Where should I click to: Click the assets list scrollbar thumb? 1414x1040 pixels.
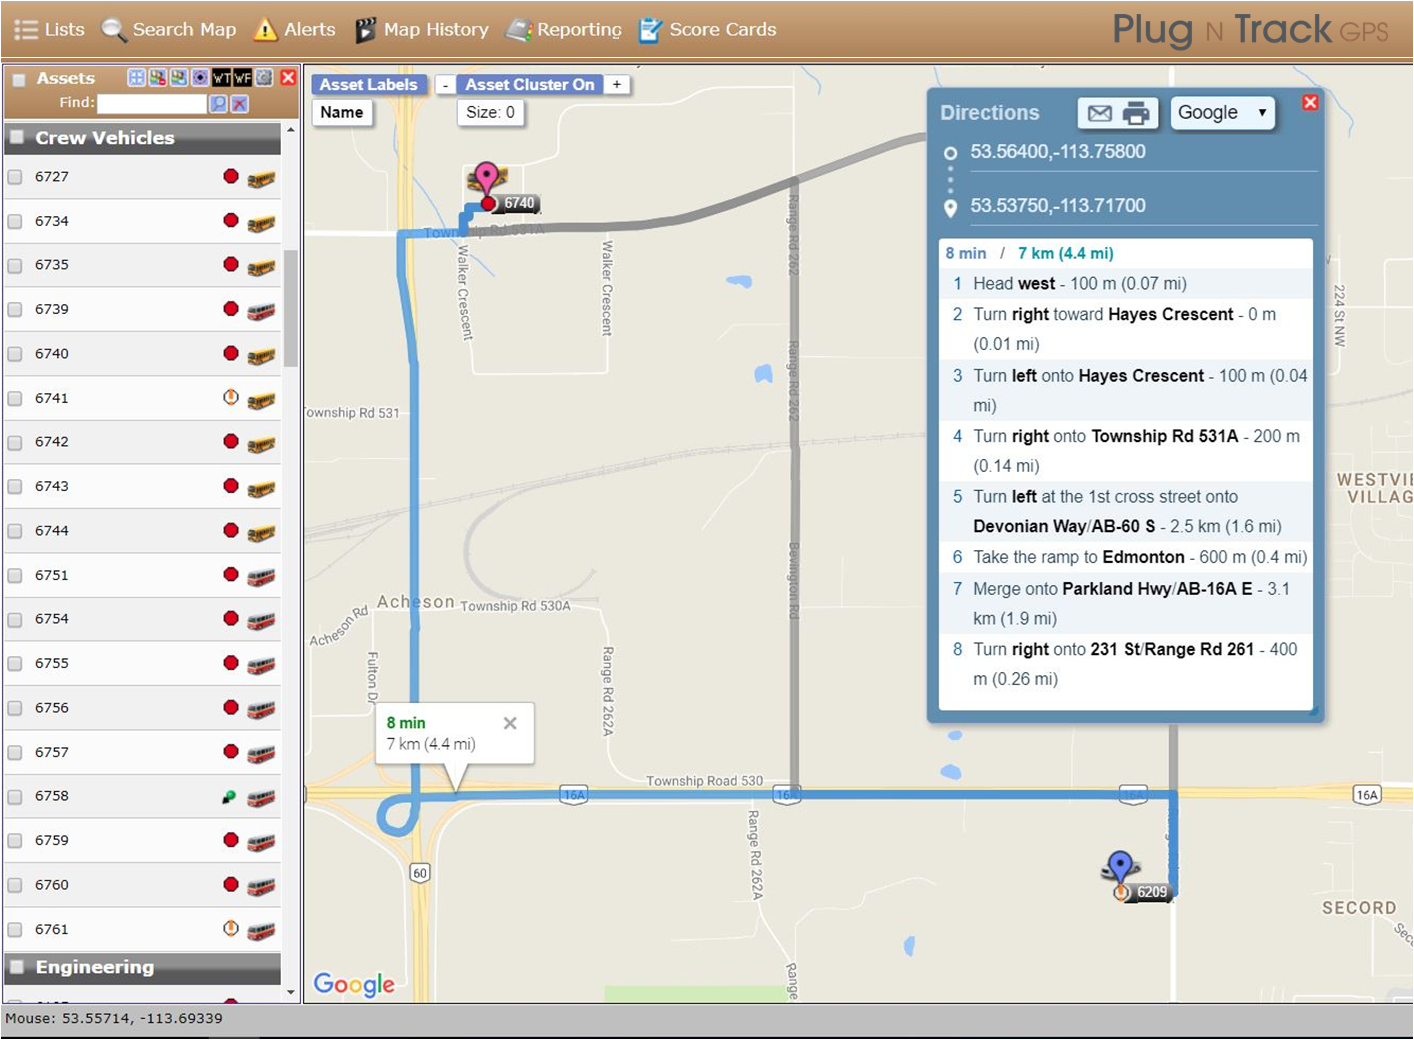coord(291,308)
